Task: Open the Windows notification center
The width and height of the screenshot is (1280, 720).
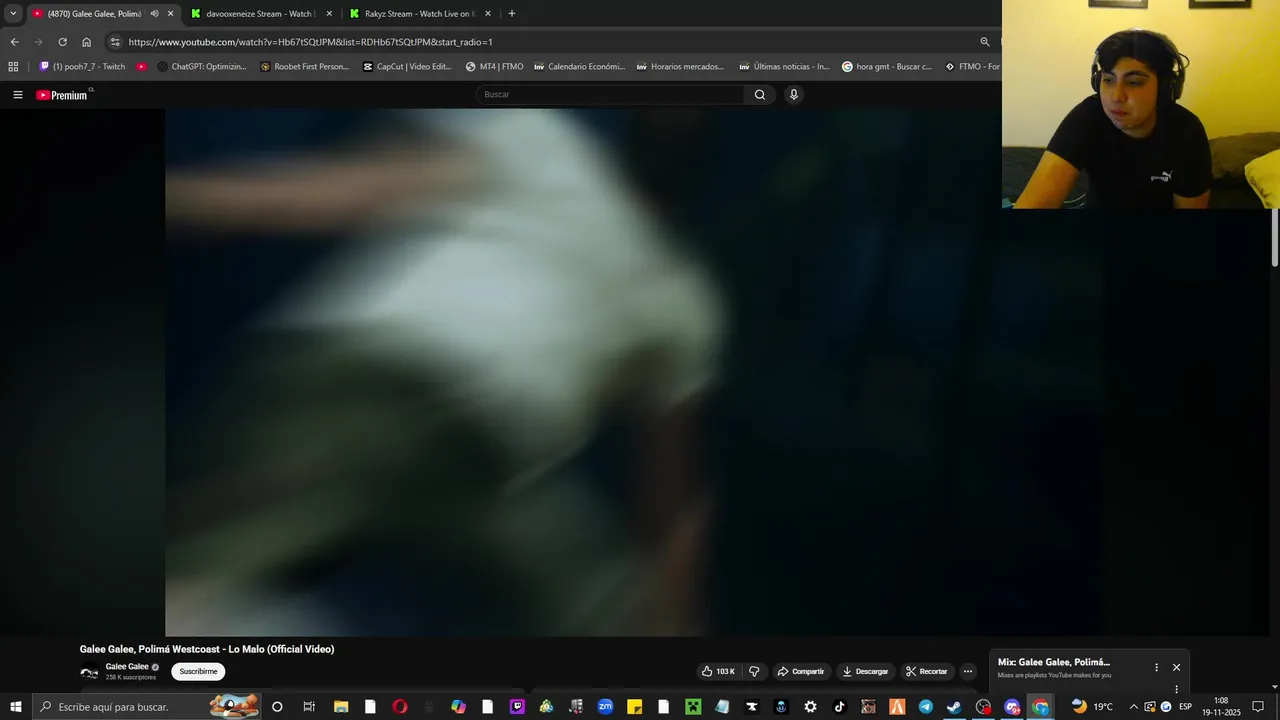Action: (x=1258, y=707)
